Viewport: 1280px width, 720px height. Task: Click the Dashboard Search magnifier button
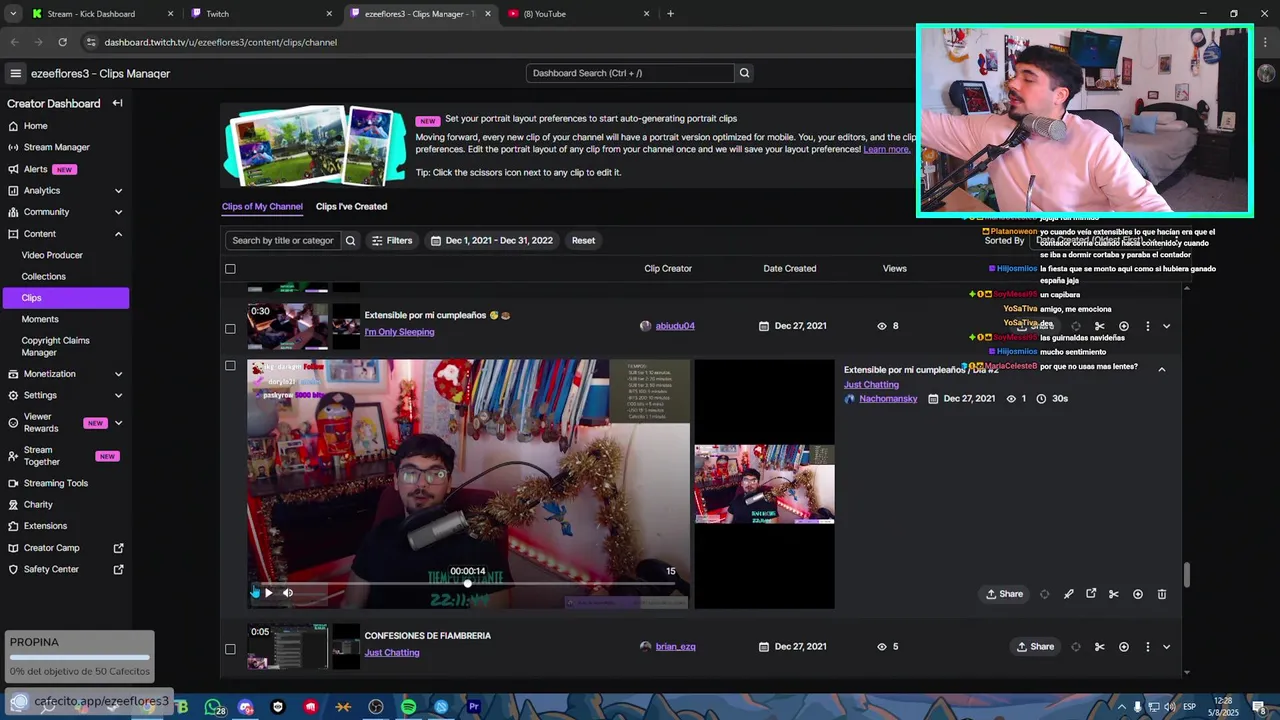pyautogui.click(x=744, y=73)
